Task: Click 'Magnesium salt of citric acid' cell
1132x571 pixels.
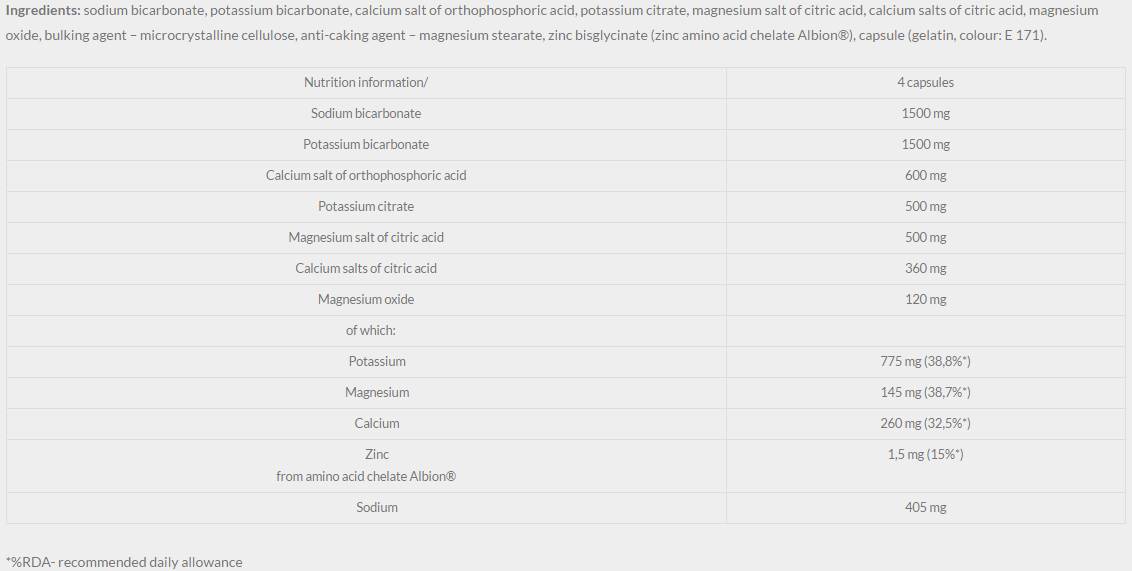Action: [x=366, y=237]
